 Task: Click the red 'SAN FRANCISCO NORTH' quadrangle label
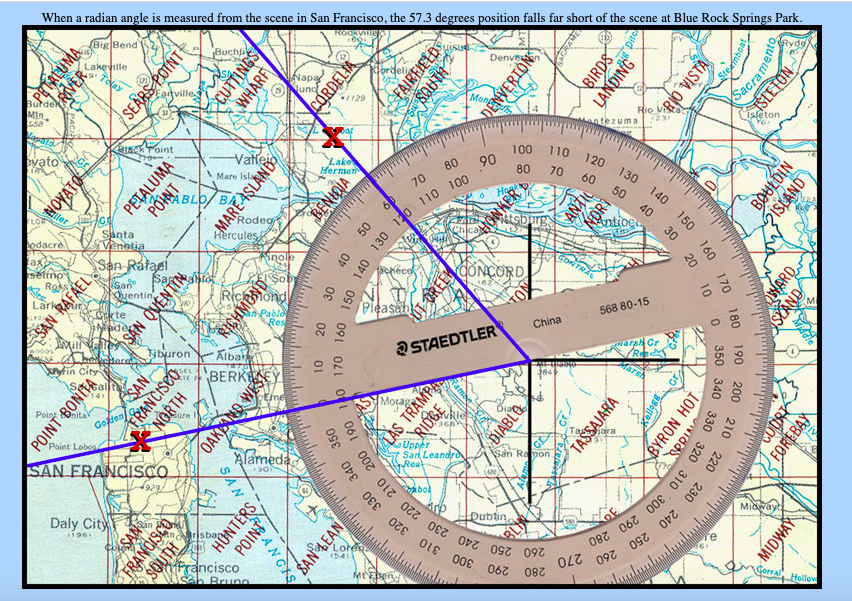(157, 399)
